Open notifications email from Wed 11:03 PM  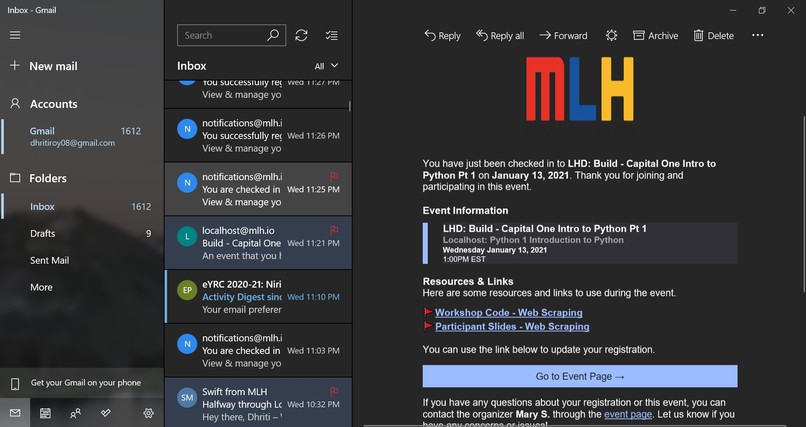258,350
